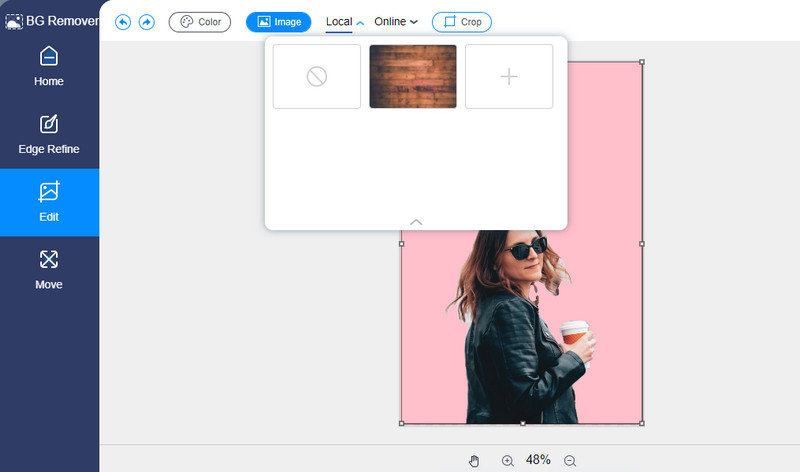800x472 pixels.
Task: Click the top-right crop handle of the image
Action: click(641, 62)
